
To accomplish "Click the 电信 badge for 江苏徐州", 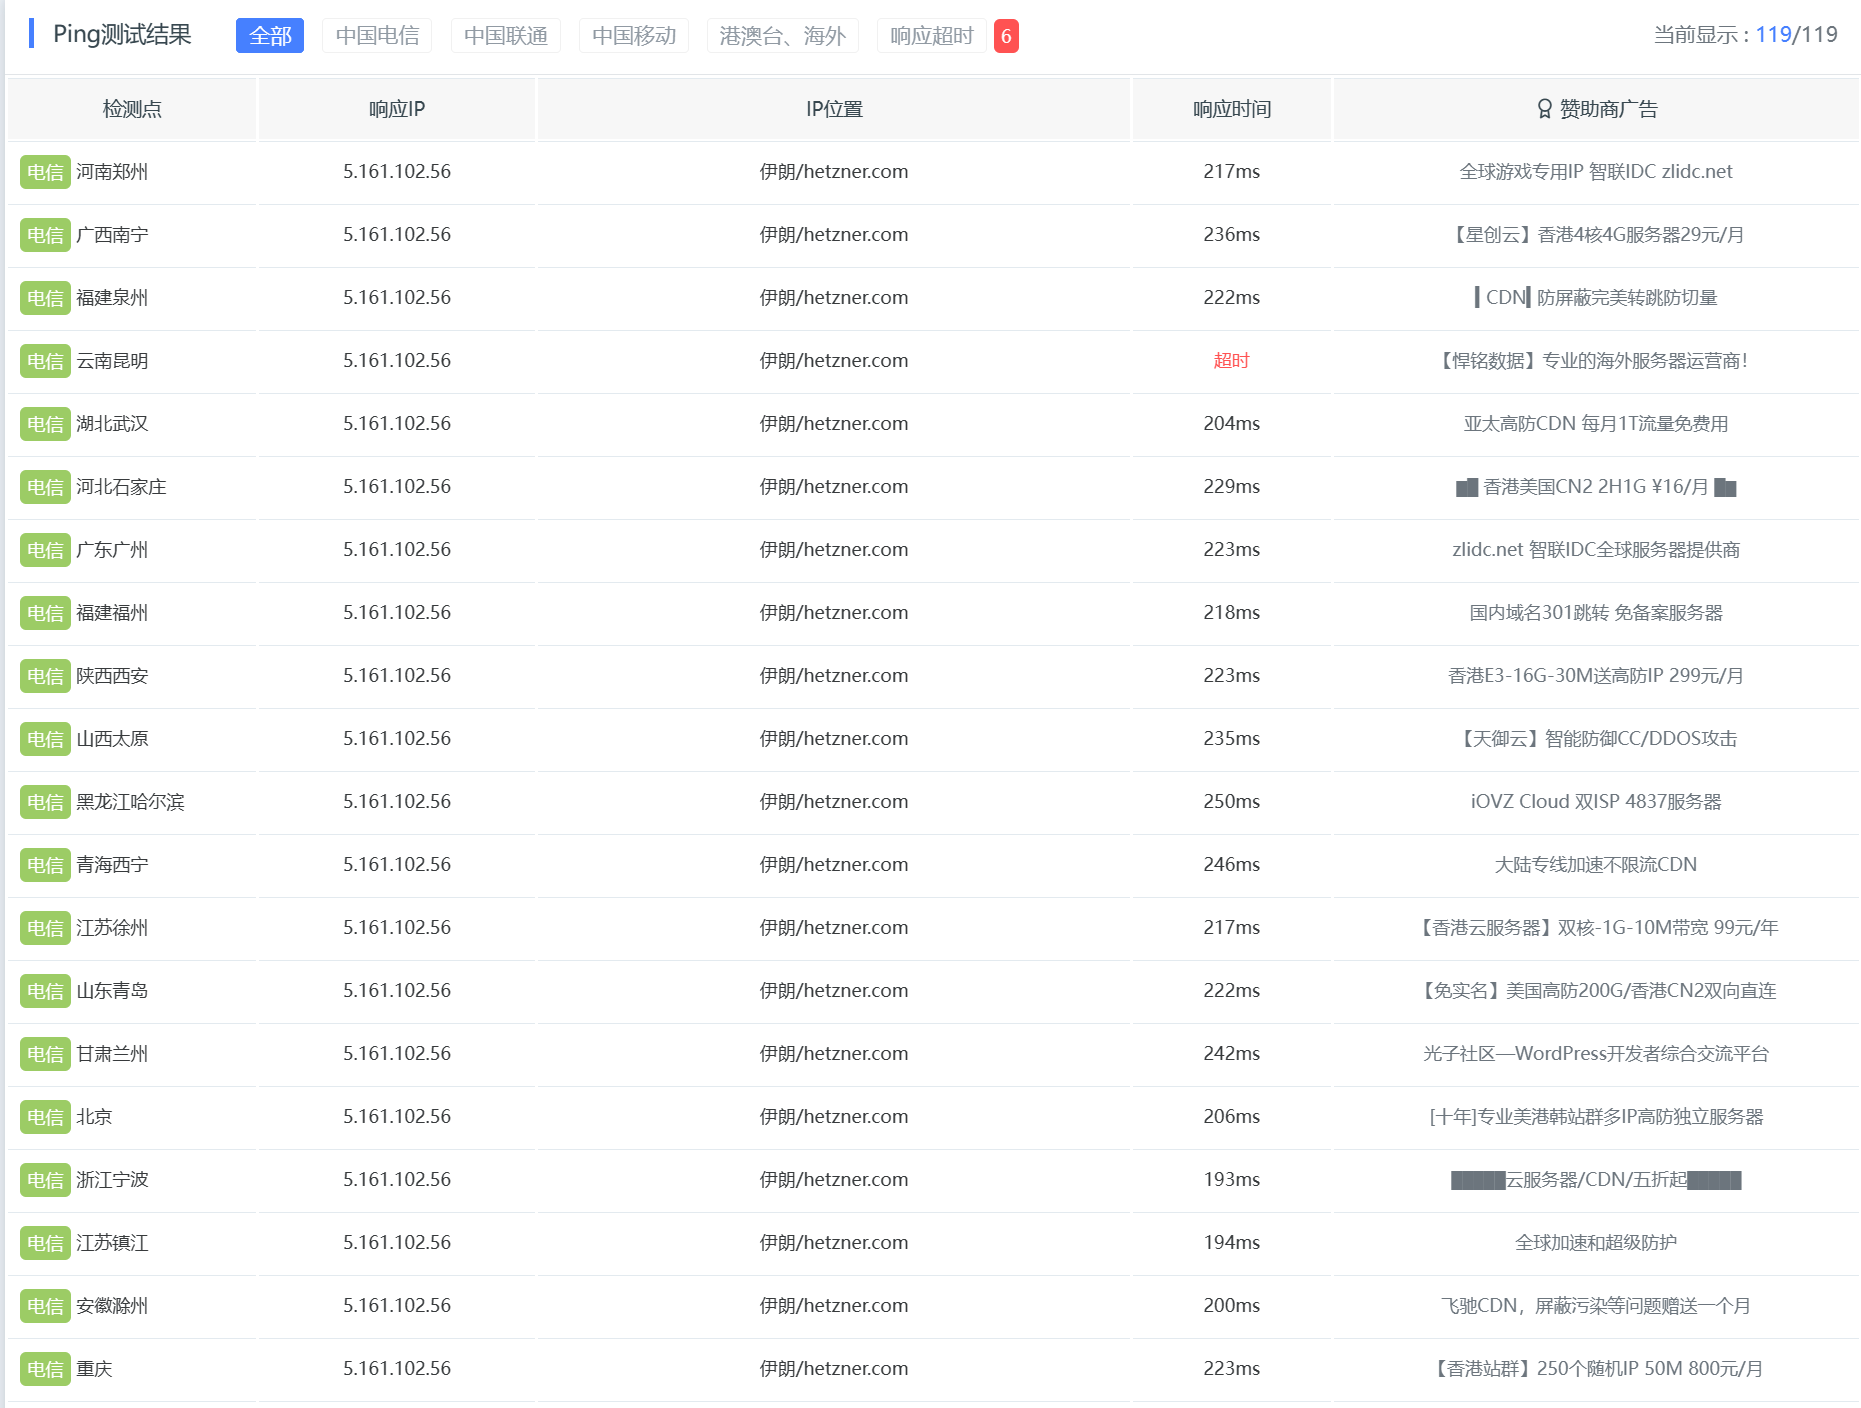I will [45, 928].
